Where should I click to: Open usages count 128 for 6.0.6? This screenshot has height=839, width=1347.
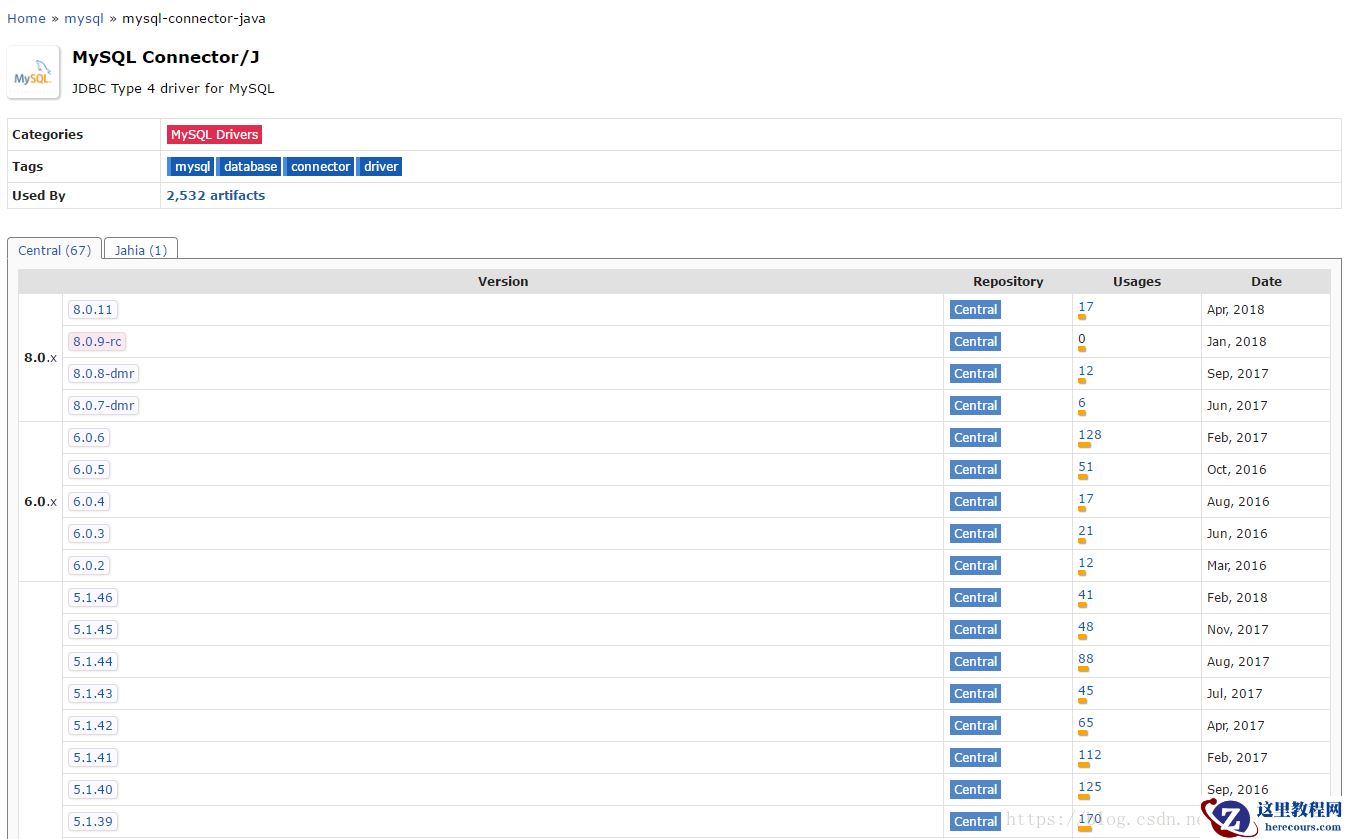point(1090,435)
